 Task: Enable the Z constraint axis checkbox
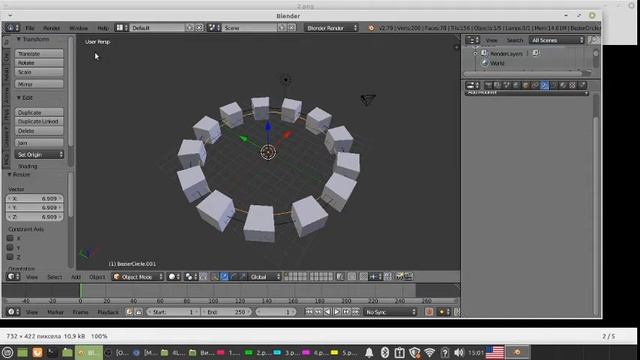pos(10,257)
